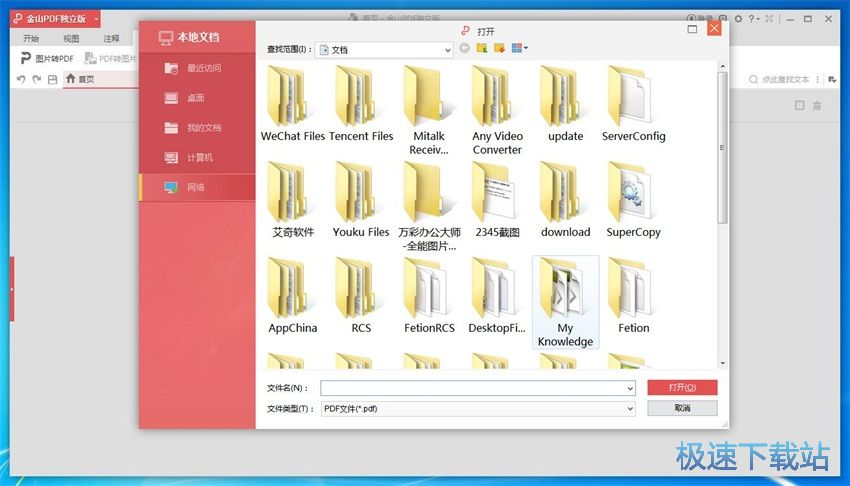
Task: Select the DesktopFi... folder
Action: point(497,295)
